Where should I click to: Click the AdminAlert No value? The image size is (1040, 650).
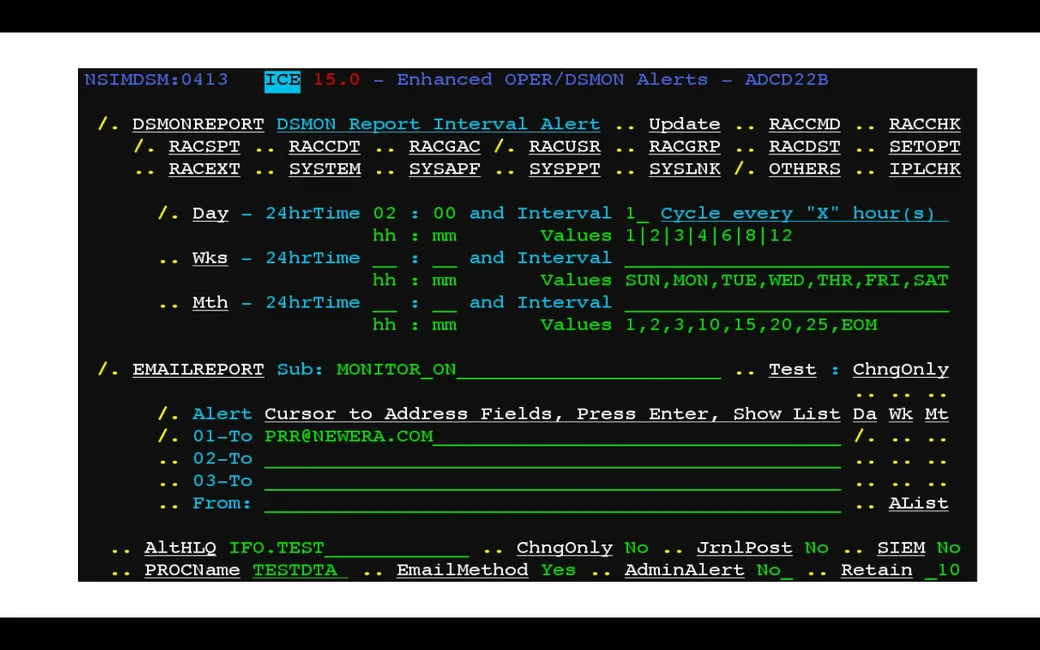775,570
